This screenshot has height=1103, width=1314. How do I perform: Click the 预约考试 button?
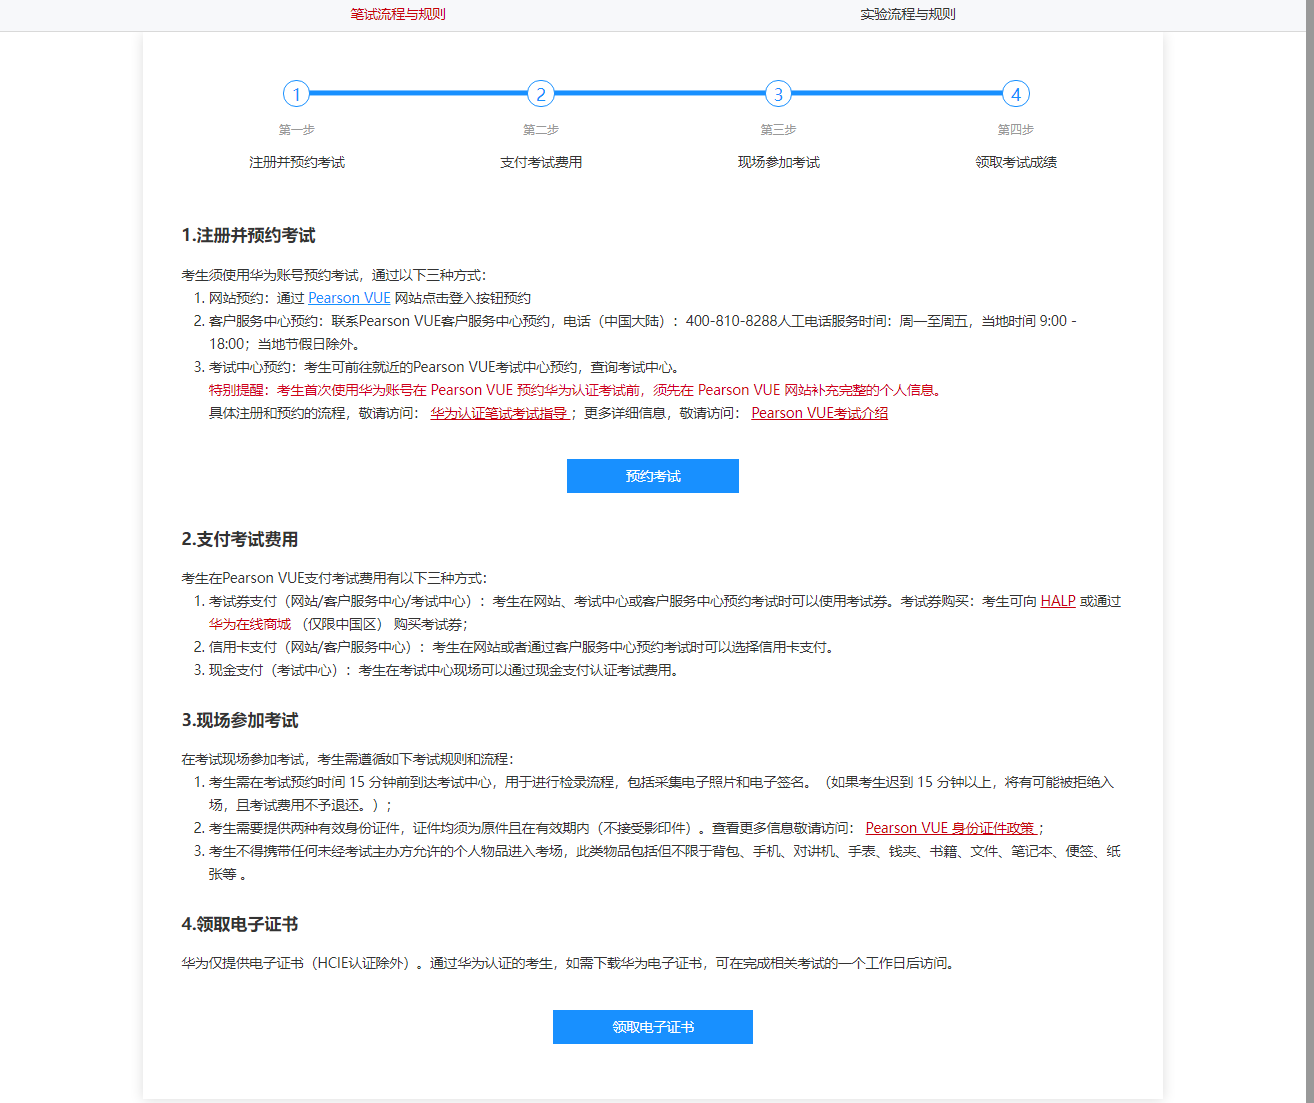pos(652,475)
